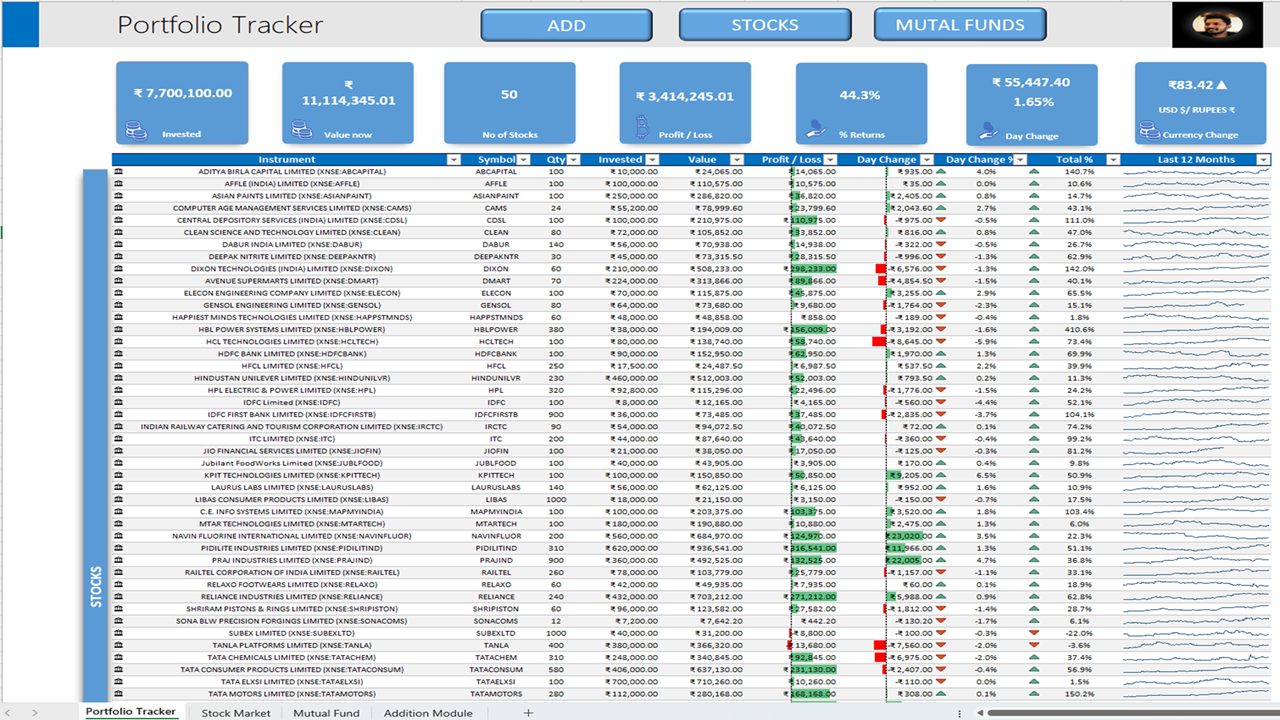The height and width of the screenshot is (720, 1280).
Task: Click the -5.9% day change for HCLTECH
Action: [x=985, y=342]
